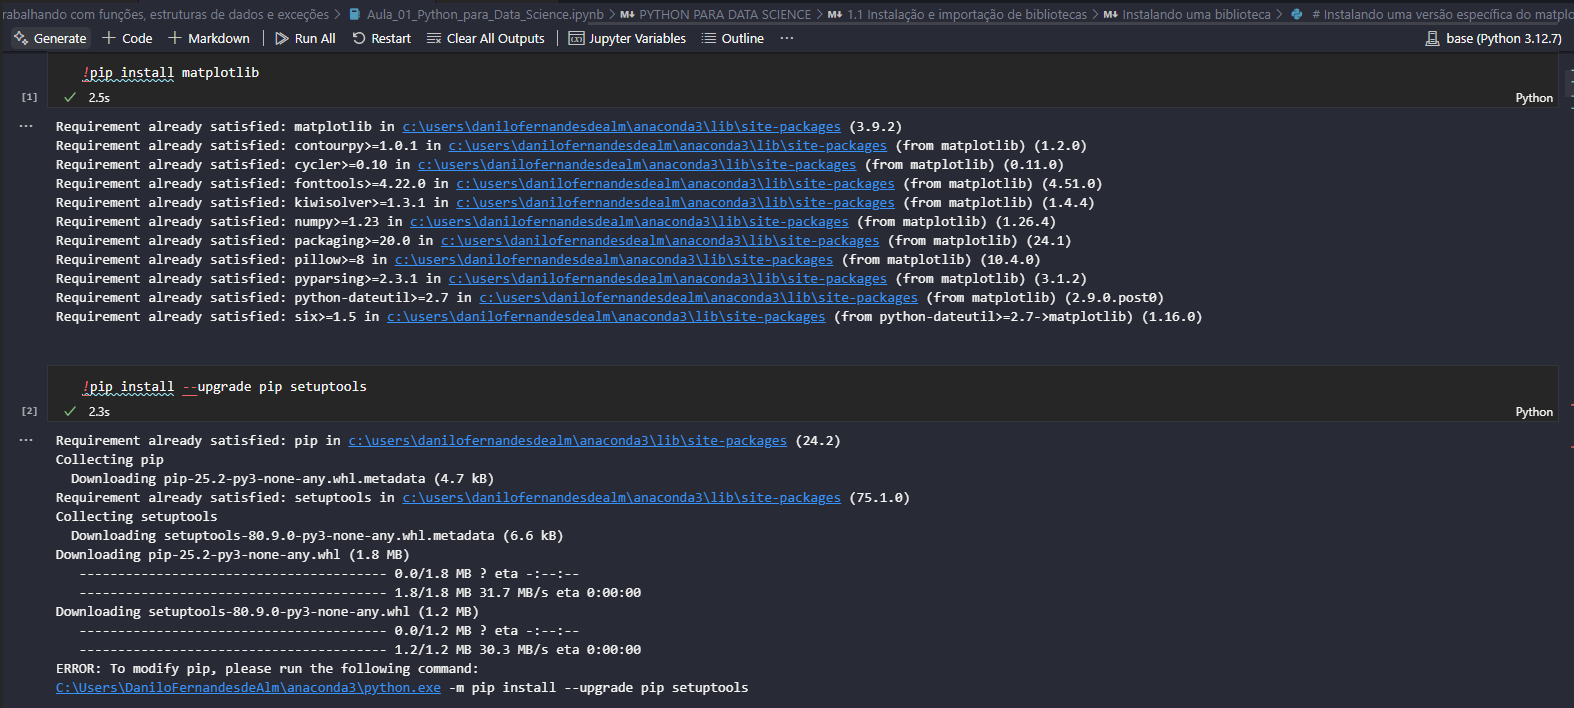The image size is (1574, 708).
Task: Clear All Outputs in notebook
Action: coord(486,38)
